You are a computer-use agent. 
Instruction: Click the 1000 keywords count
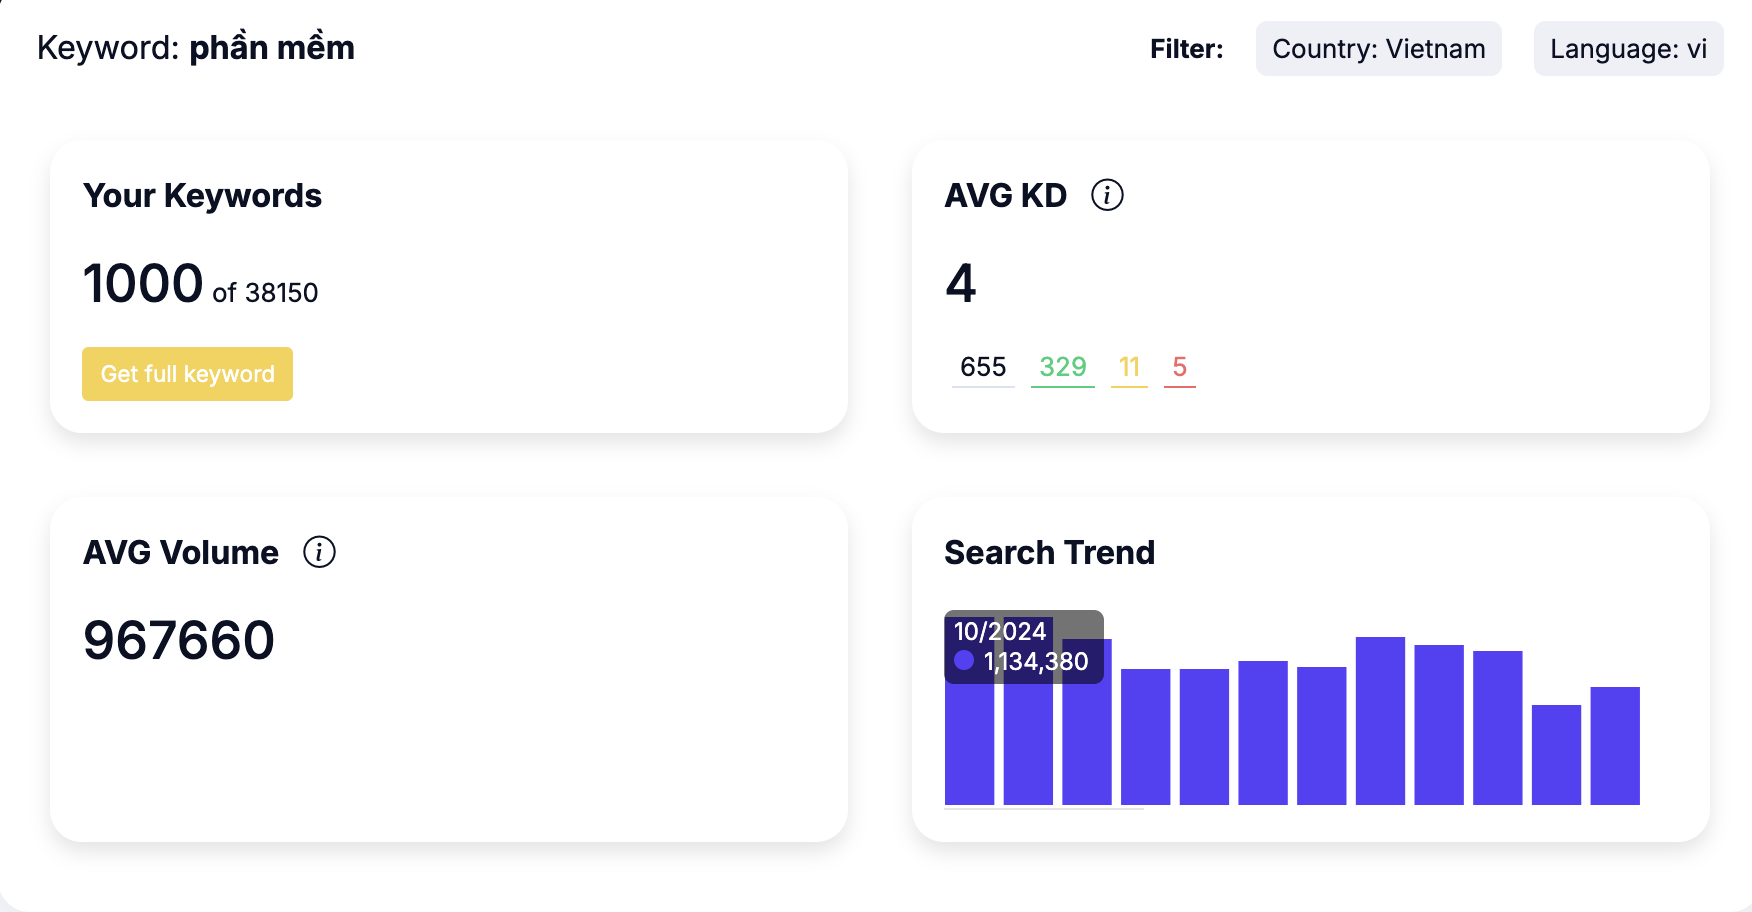coord(143,283)
